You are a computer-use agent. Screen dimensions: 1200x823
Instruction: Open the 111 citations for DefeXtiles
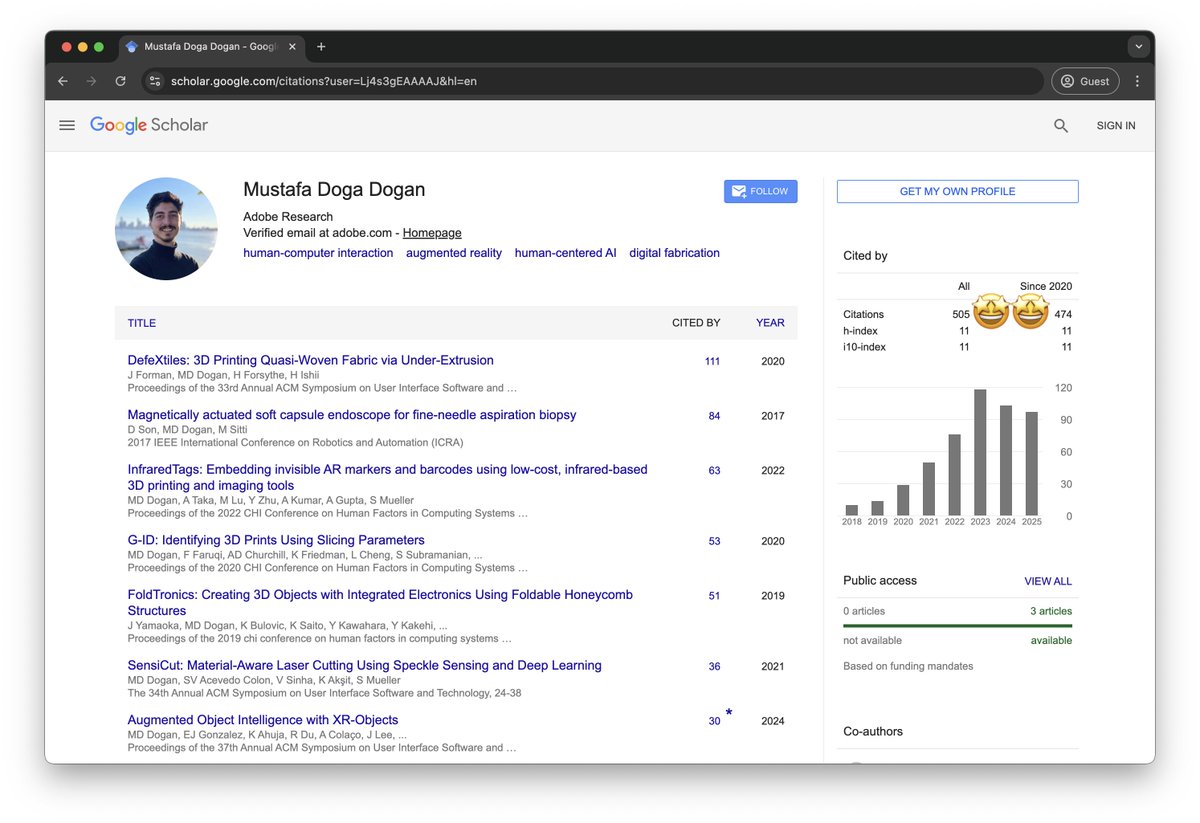point(712,362)
